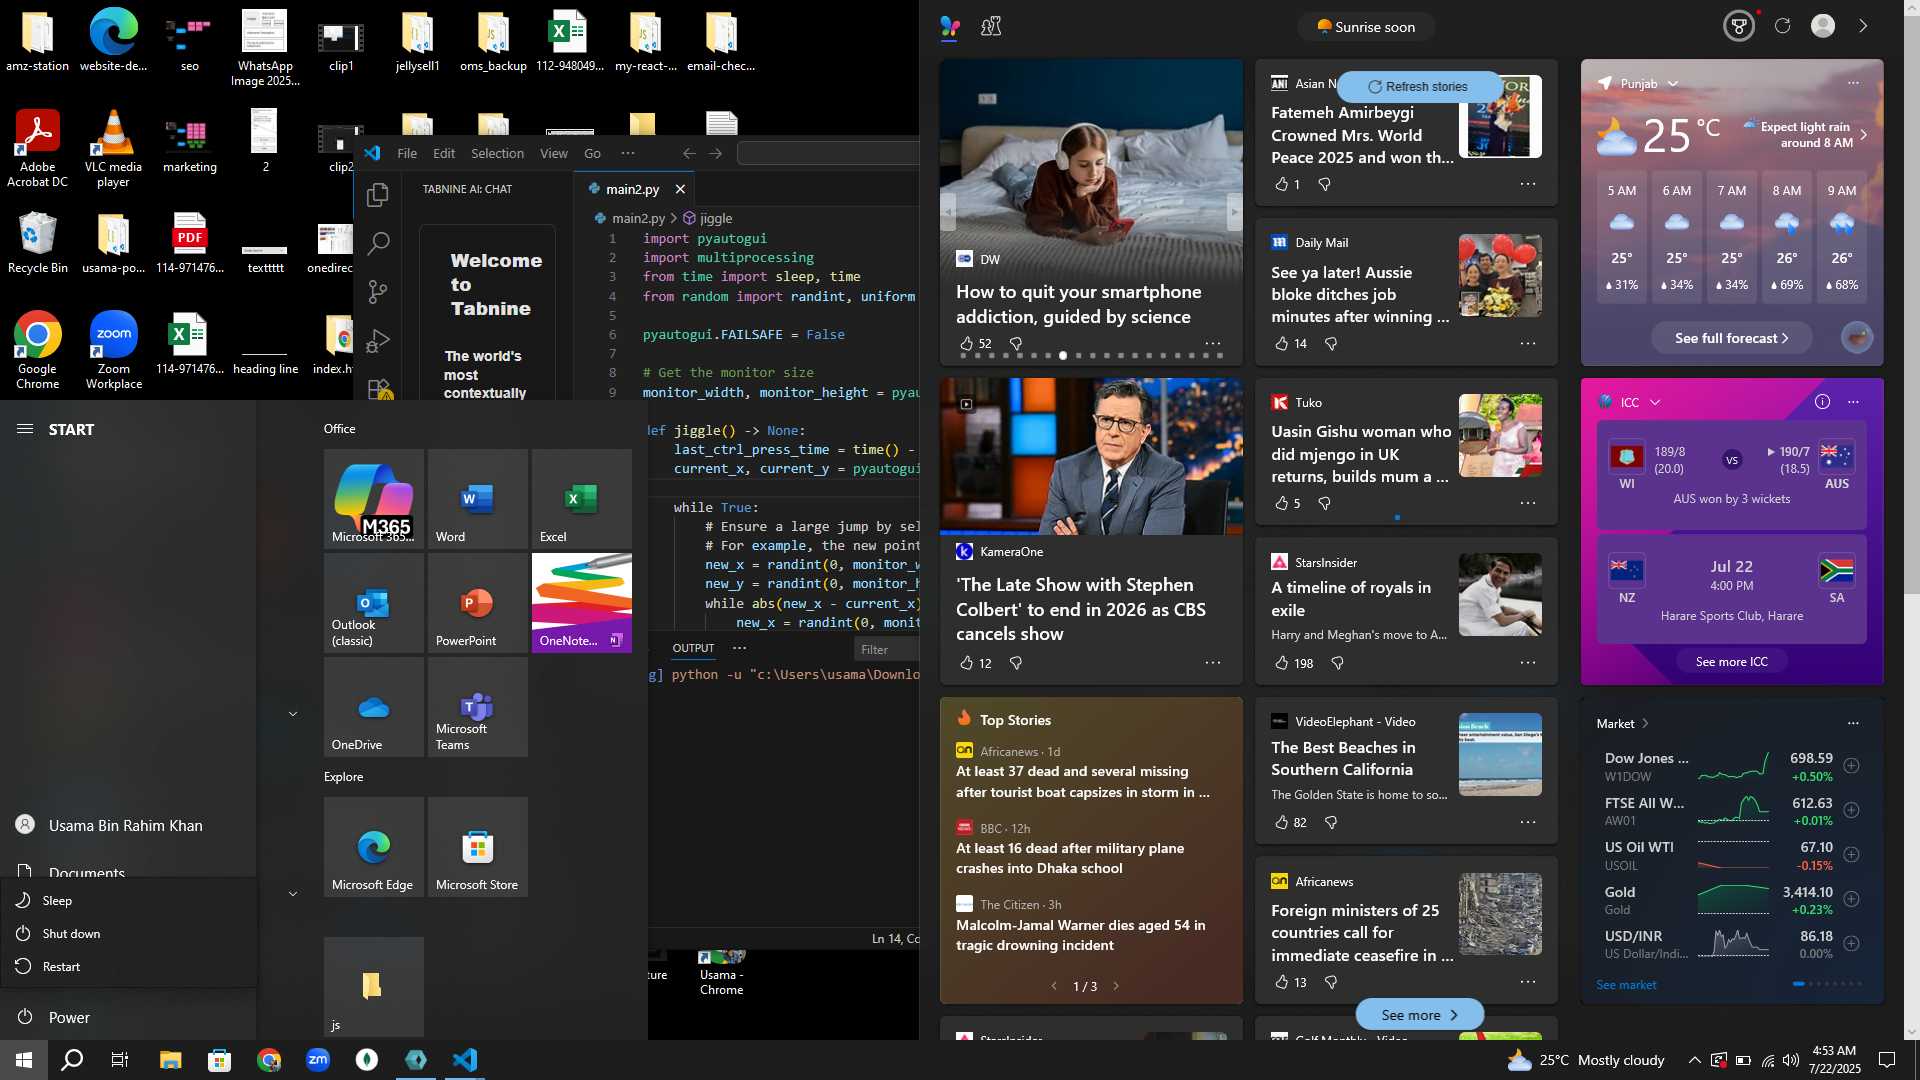Click Google Chrome icon on taskbar
1920x1080 pixels.
click(268, 1060)
